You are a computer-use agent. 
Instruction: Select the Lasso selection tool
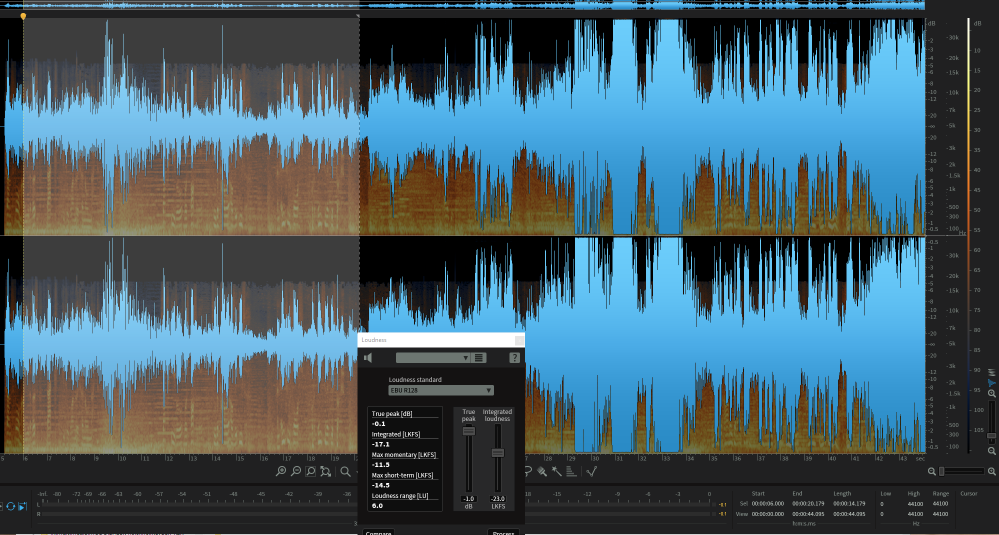[528, 471]
